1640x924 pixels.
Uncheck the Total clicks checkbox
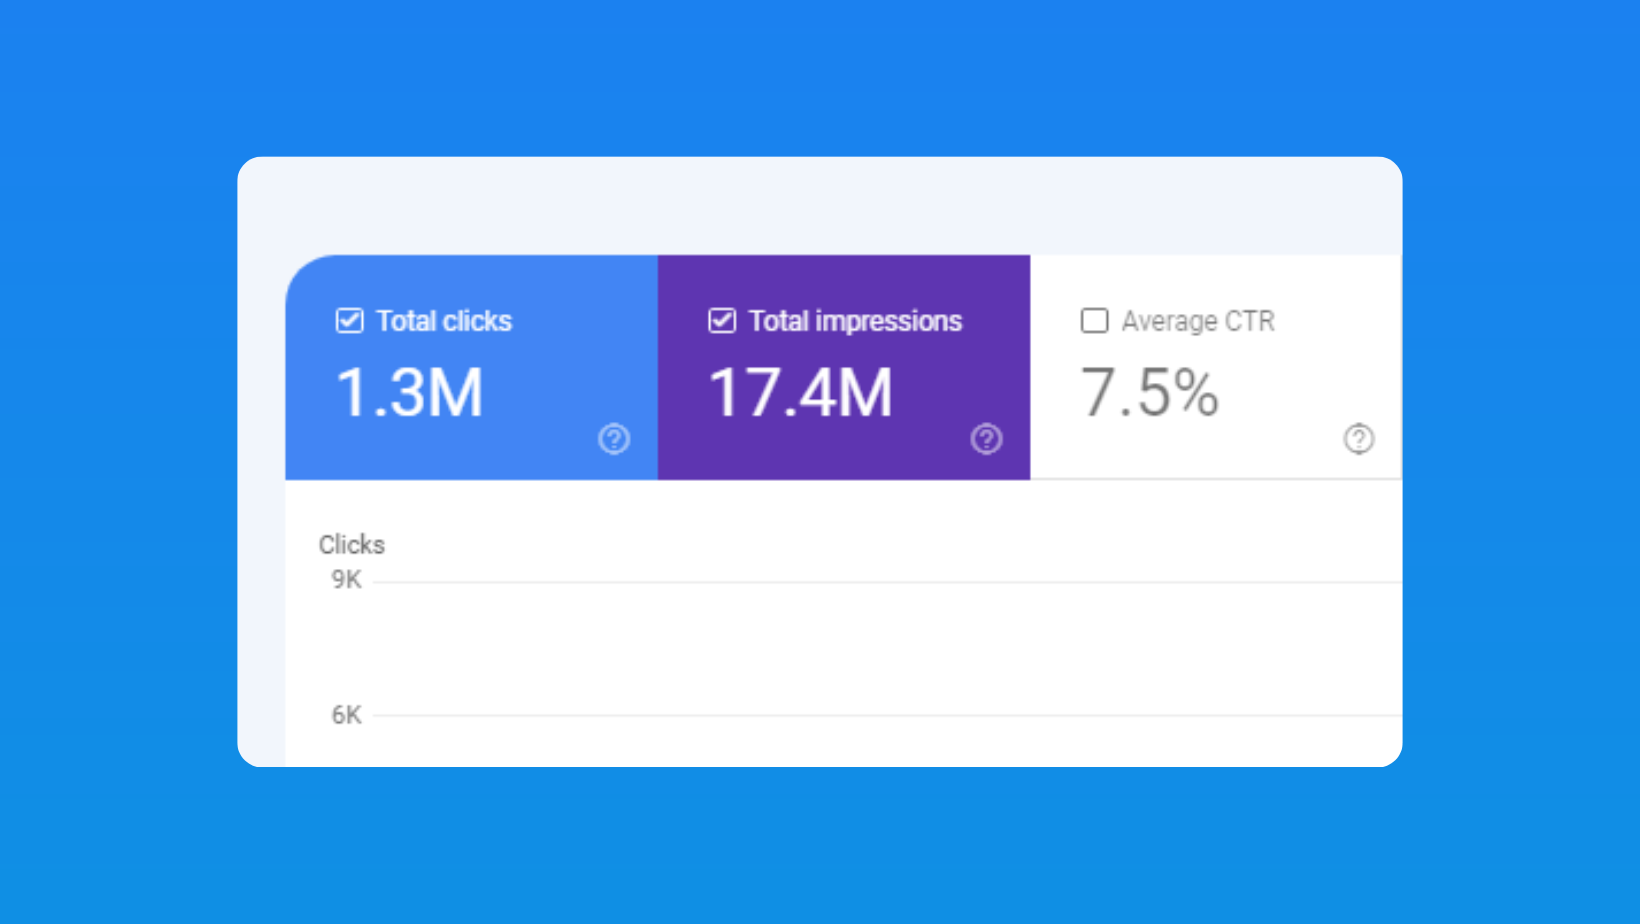click(349, 321)
